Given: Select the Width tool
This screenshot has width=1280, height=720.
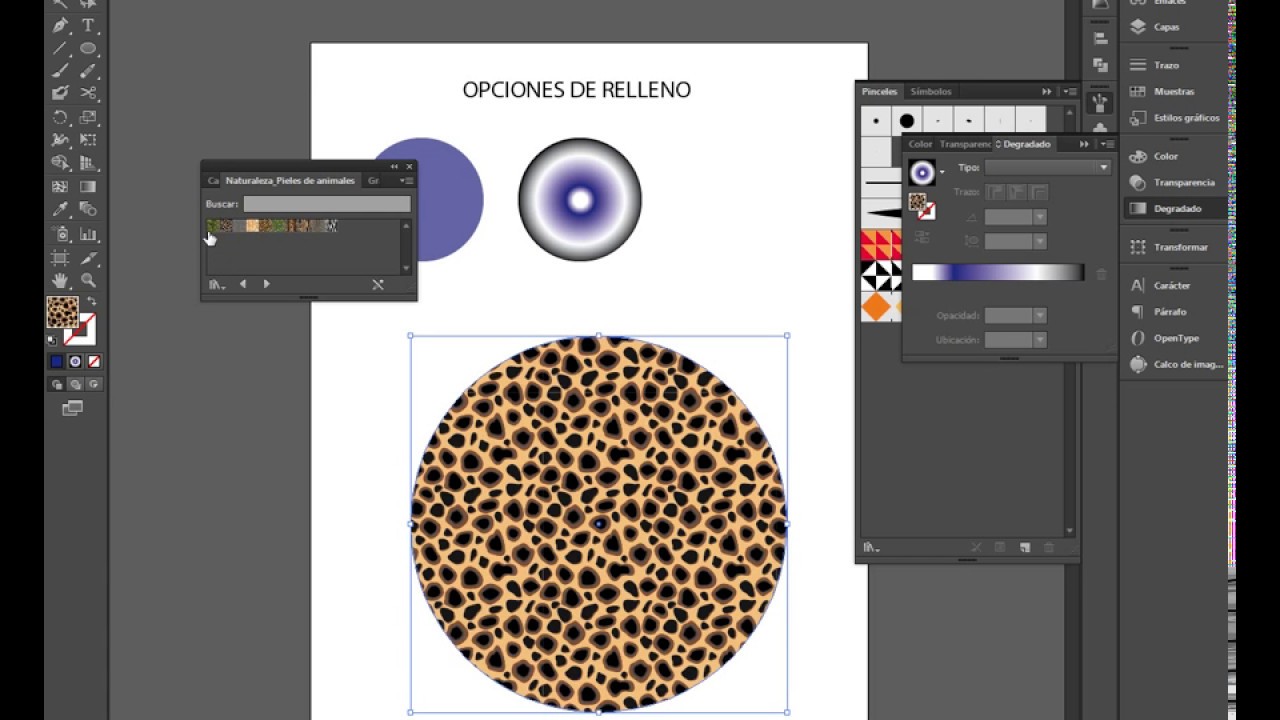Looking at the screenshot, I should (x=60, y=140).
